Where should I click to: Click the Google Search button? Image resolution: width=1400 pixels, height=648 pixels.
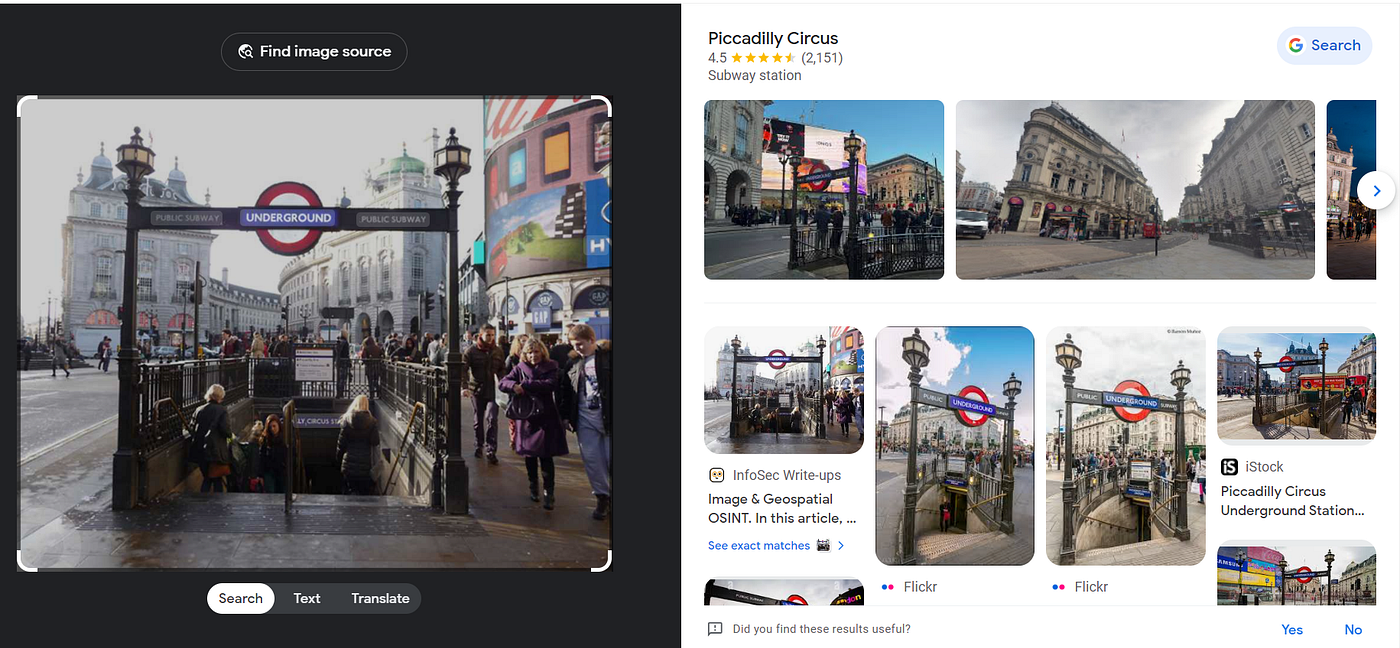tap(1324, 45)
